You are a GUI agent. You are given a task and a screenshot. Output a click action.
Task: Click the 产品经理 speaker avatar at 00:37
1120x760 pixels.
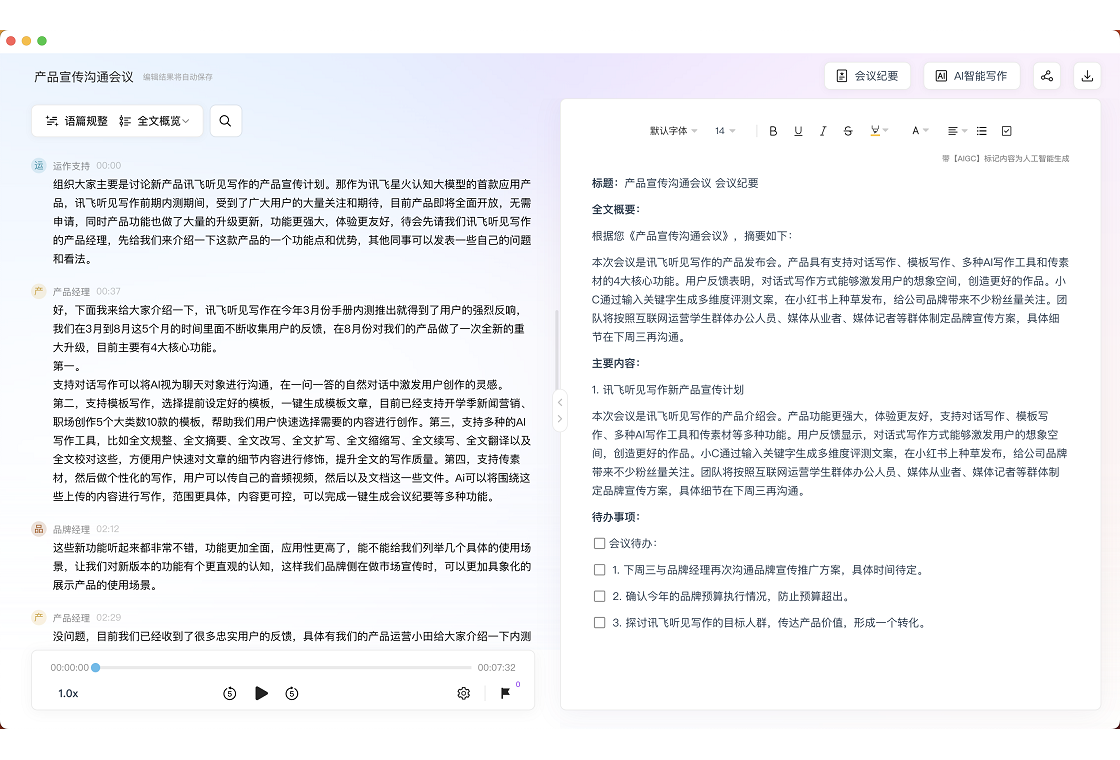pos(39,291)
